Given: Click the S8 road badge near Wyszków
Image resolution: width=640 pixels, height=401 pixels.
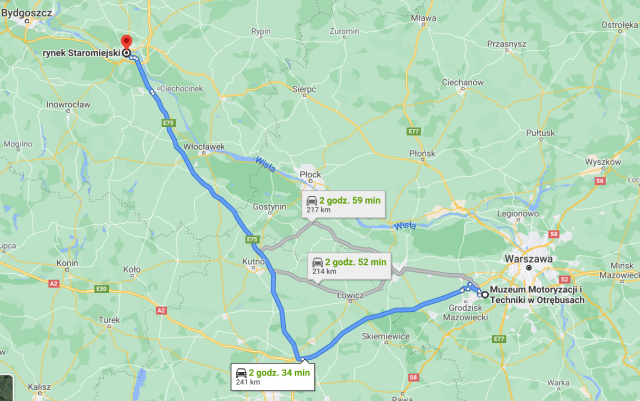Looking at the screenshot, I should (600, 180).
